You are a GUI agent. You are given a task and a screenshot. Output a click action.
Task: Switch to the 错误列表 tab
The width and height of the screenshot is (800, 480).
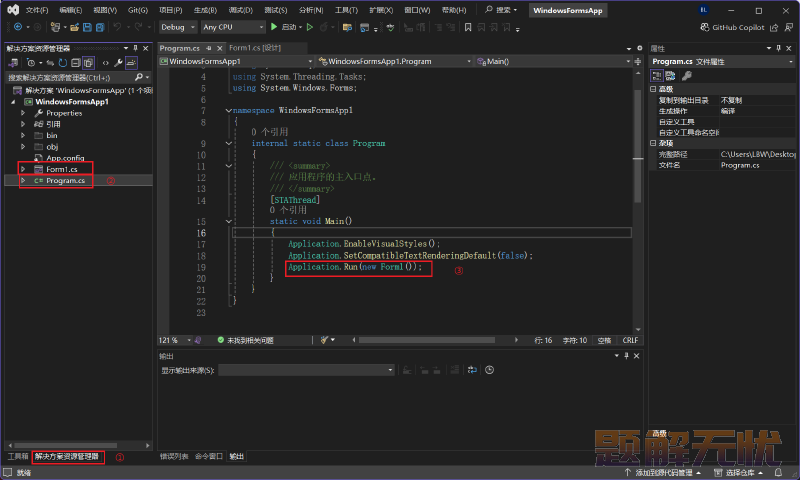click(x=174, y=457)
